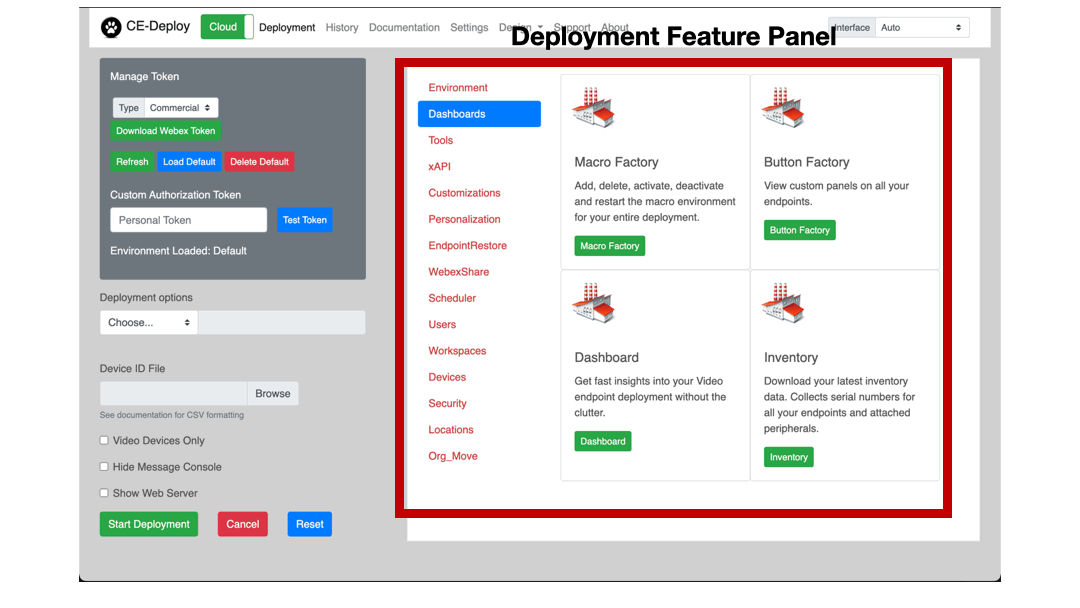
Task: Click the Personal Token input field
Action: (188, 220)
